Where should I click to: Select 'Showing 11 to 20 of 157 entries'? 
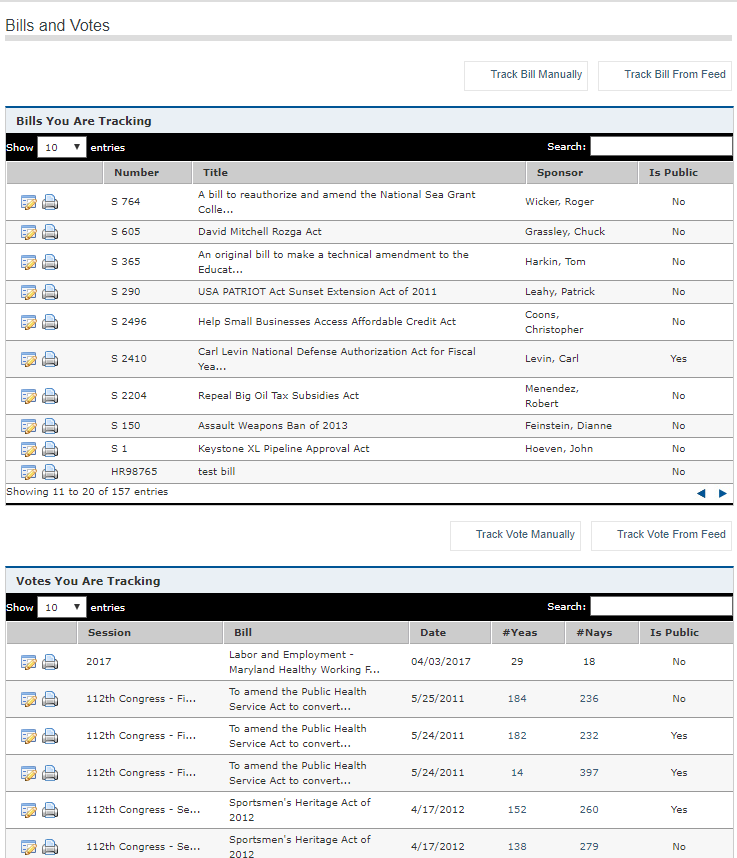click(x=87, y=491)
